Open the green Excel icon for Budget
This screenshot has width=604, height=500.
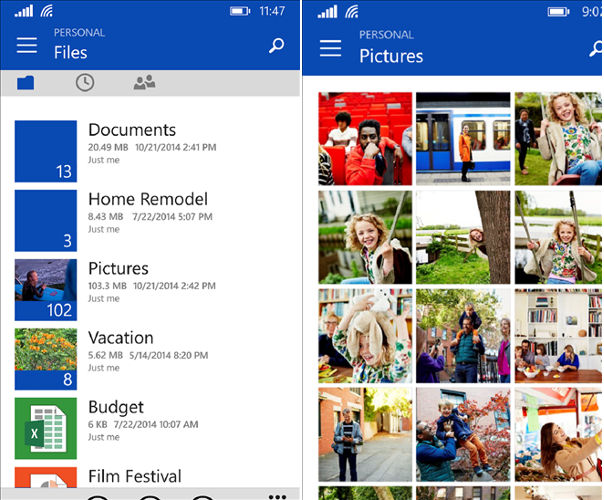point(46,428)
